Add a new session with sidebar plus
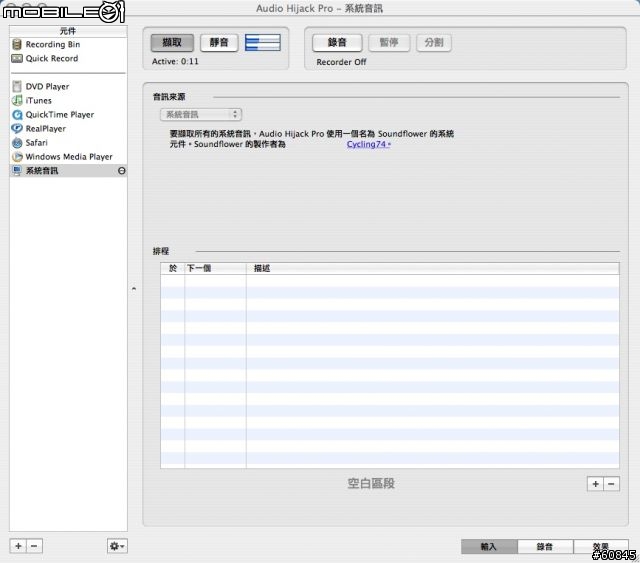The height and width of the screenshot is (563, 640). [18, 546]
